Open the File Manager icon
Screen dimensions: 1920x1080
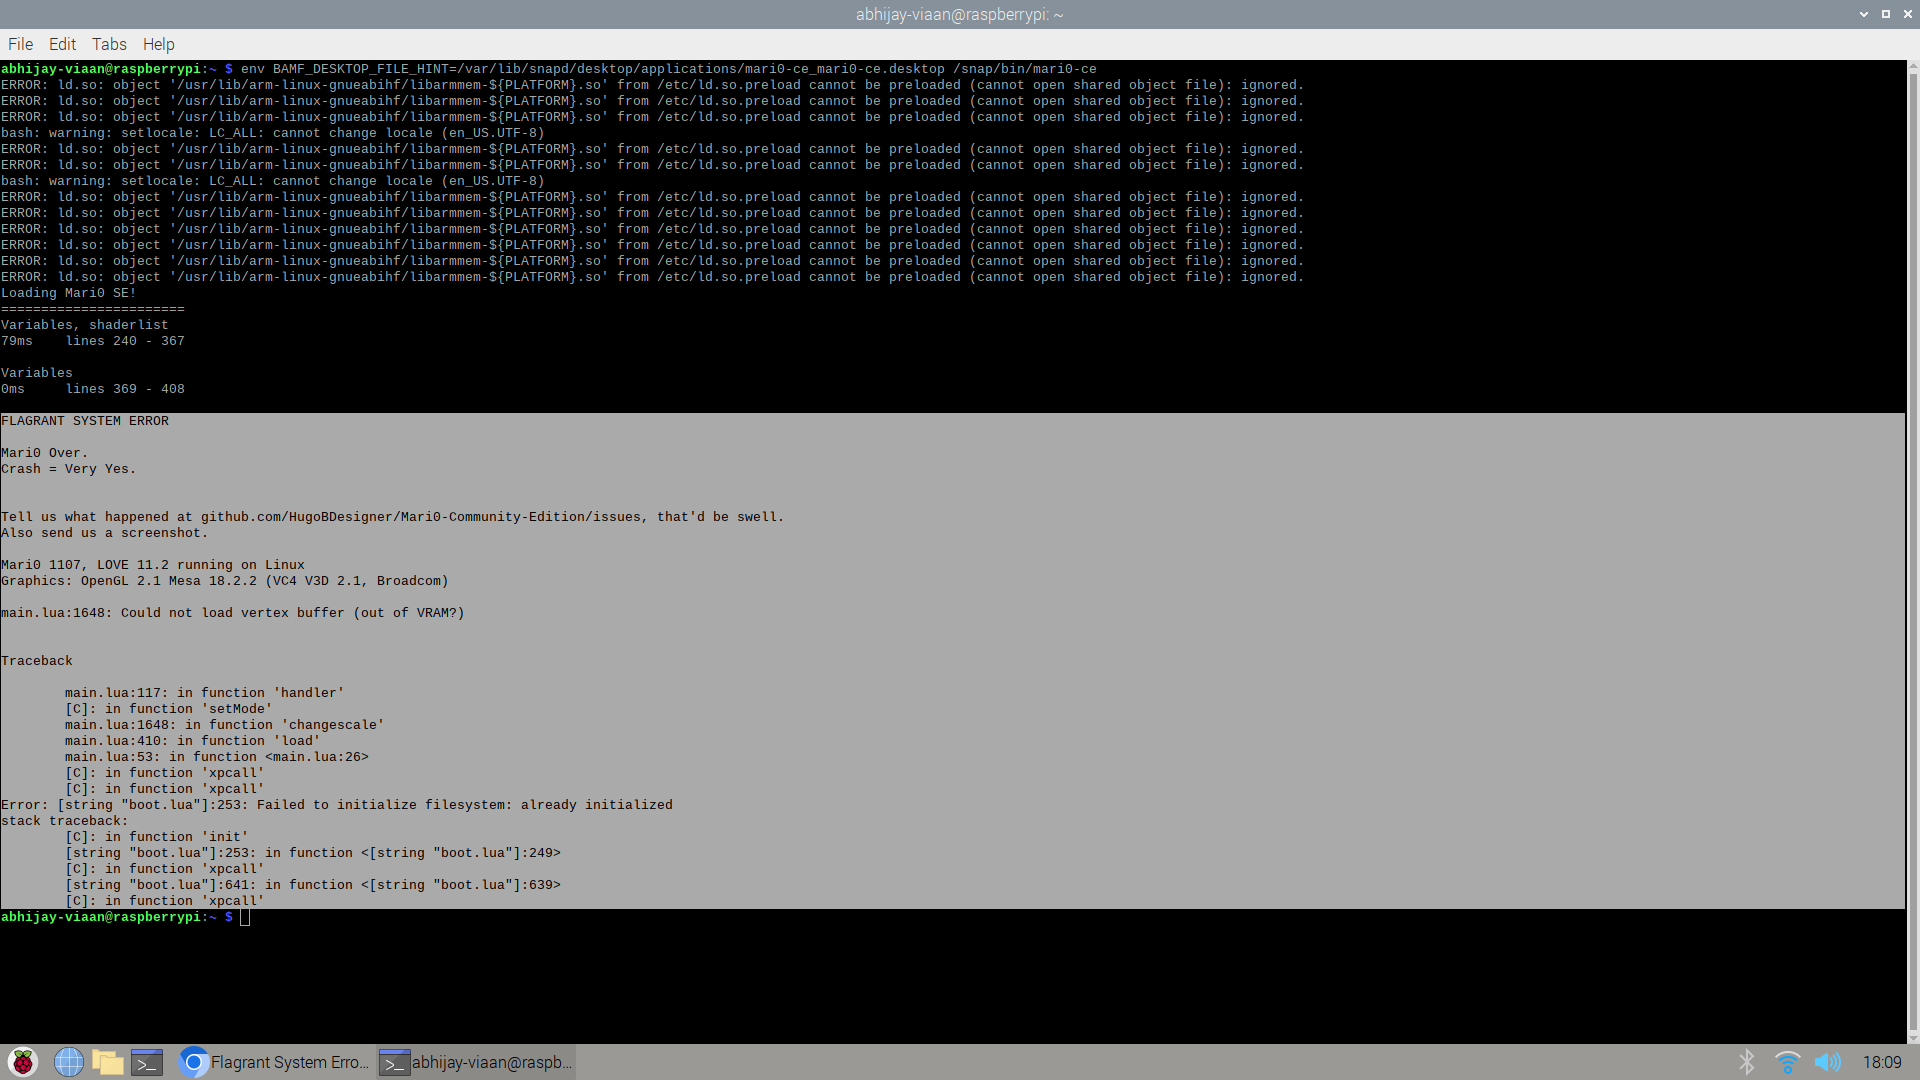[108, 1062]
